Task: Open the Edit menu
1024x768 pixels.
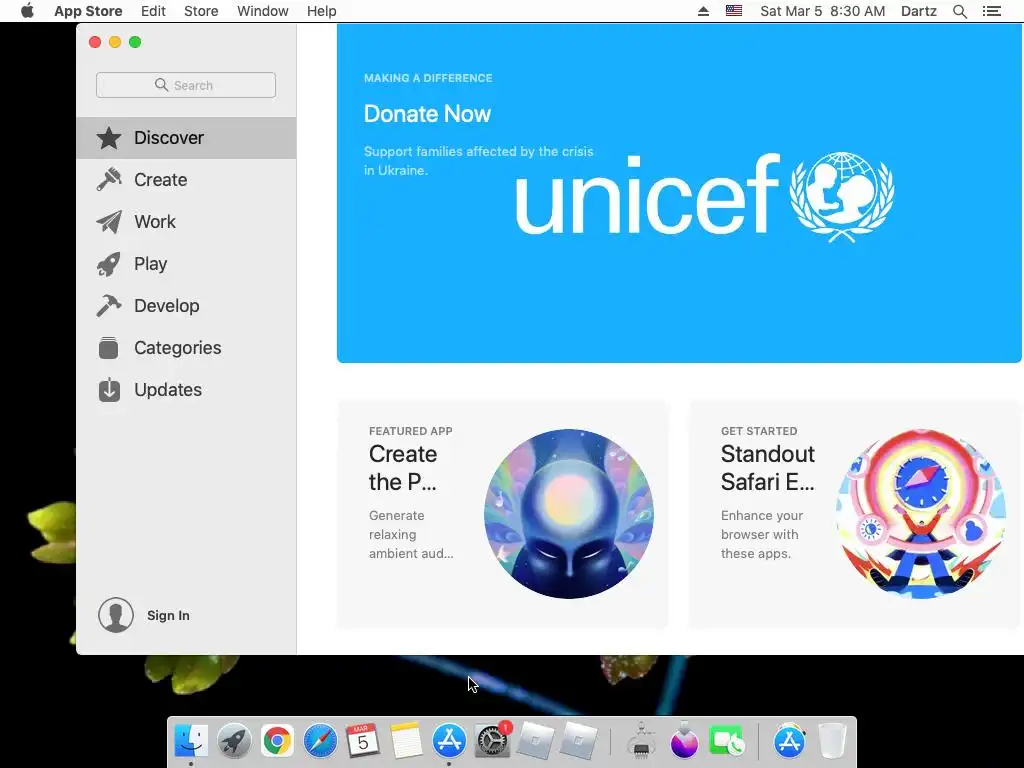Action: point(153,11)
